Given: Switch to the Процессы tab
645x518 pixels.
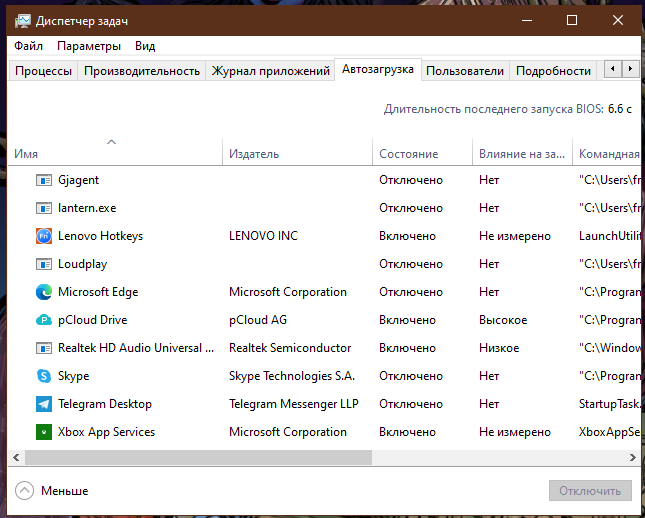Looking at the screenshot, I should [44, 71].
